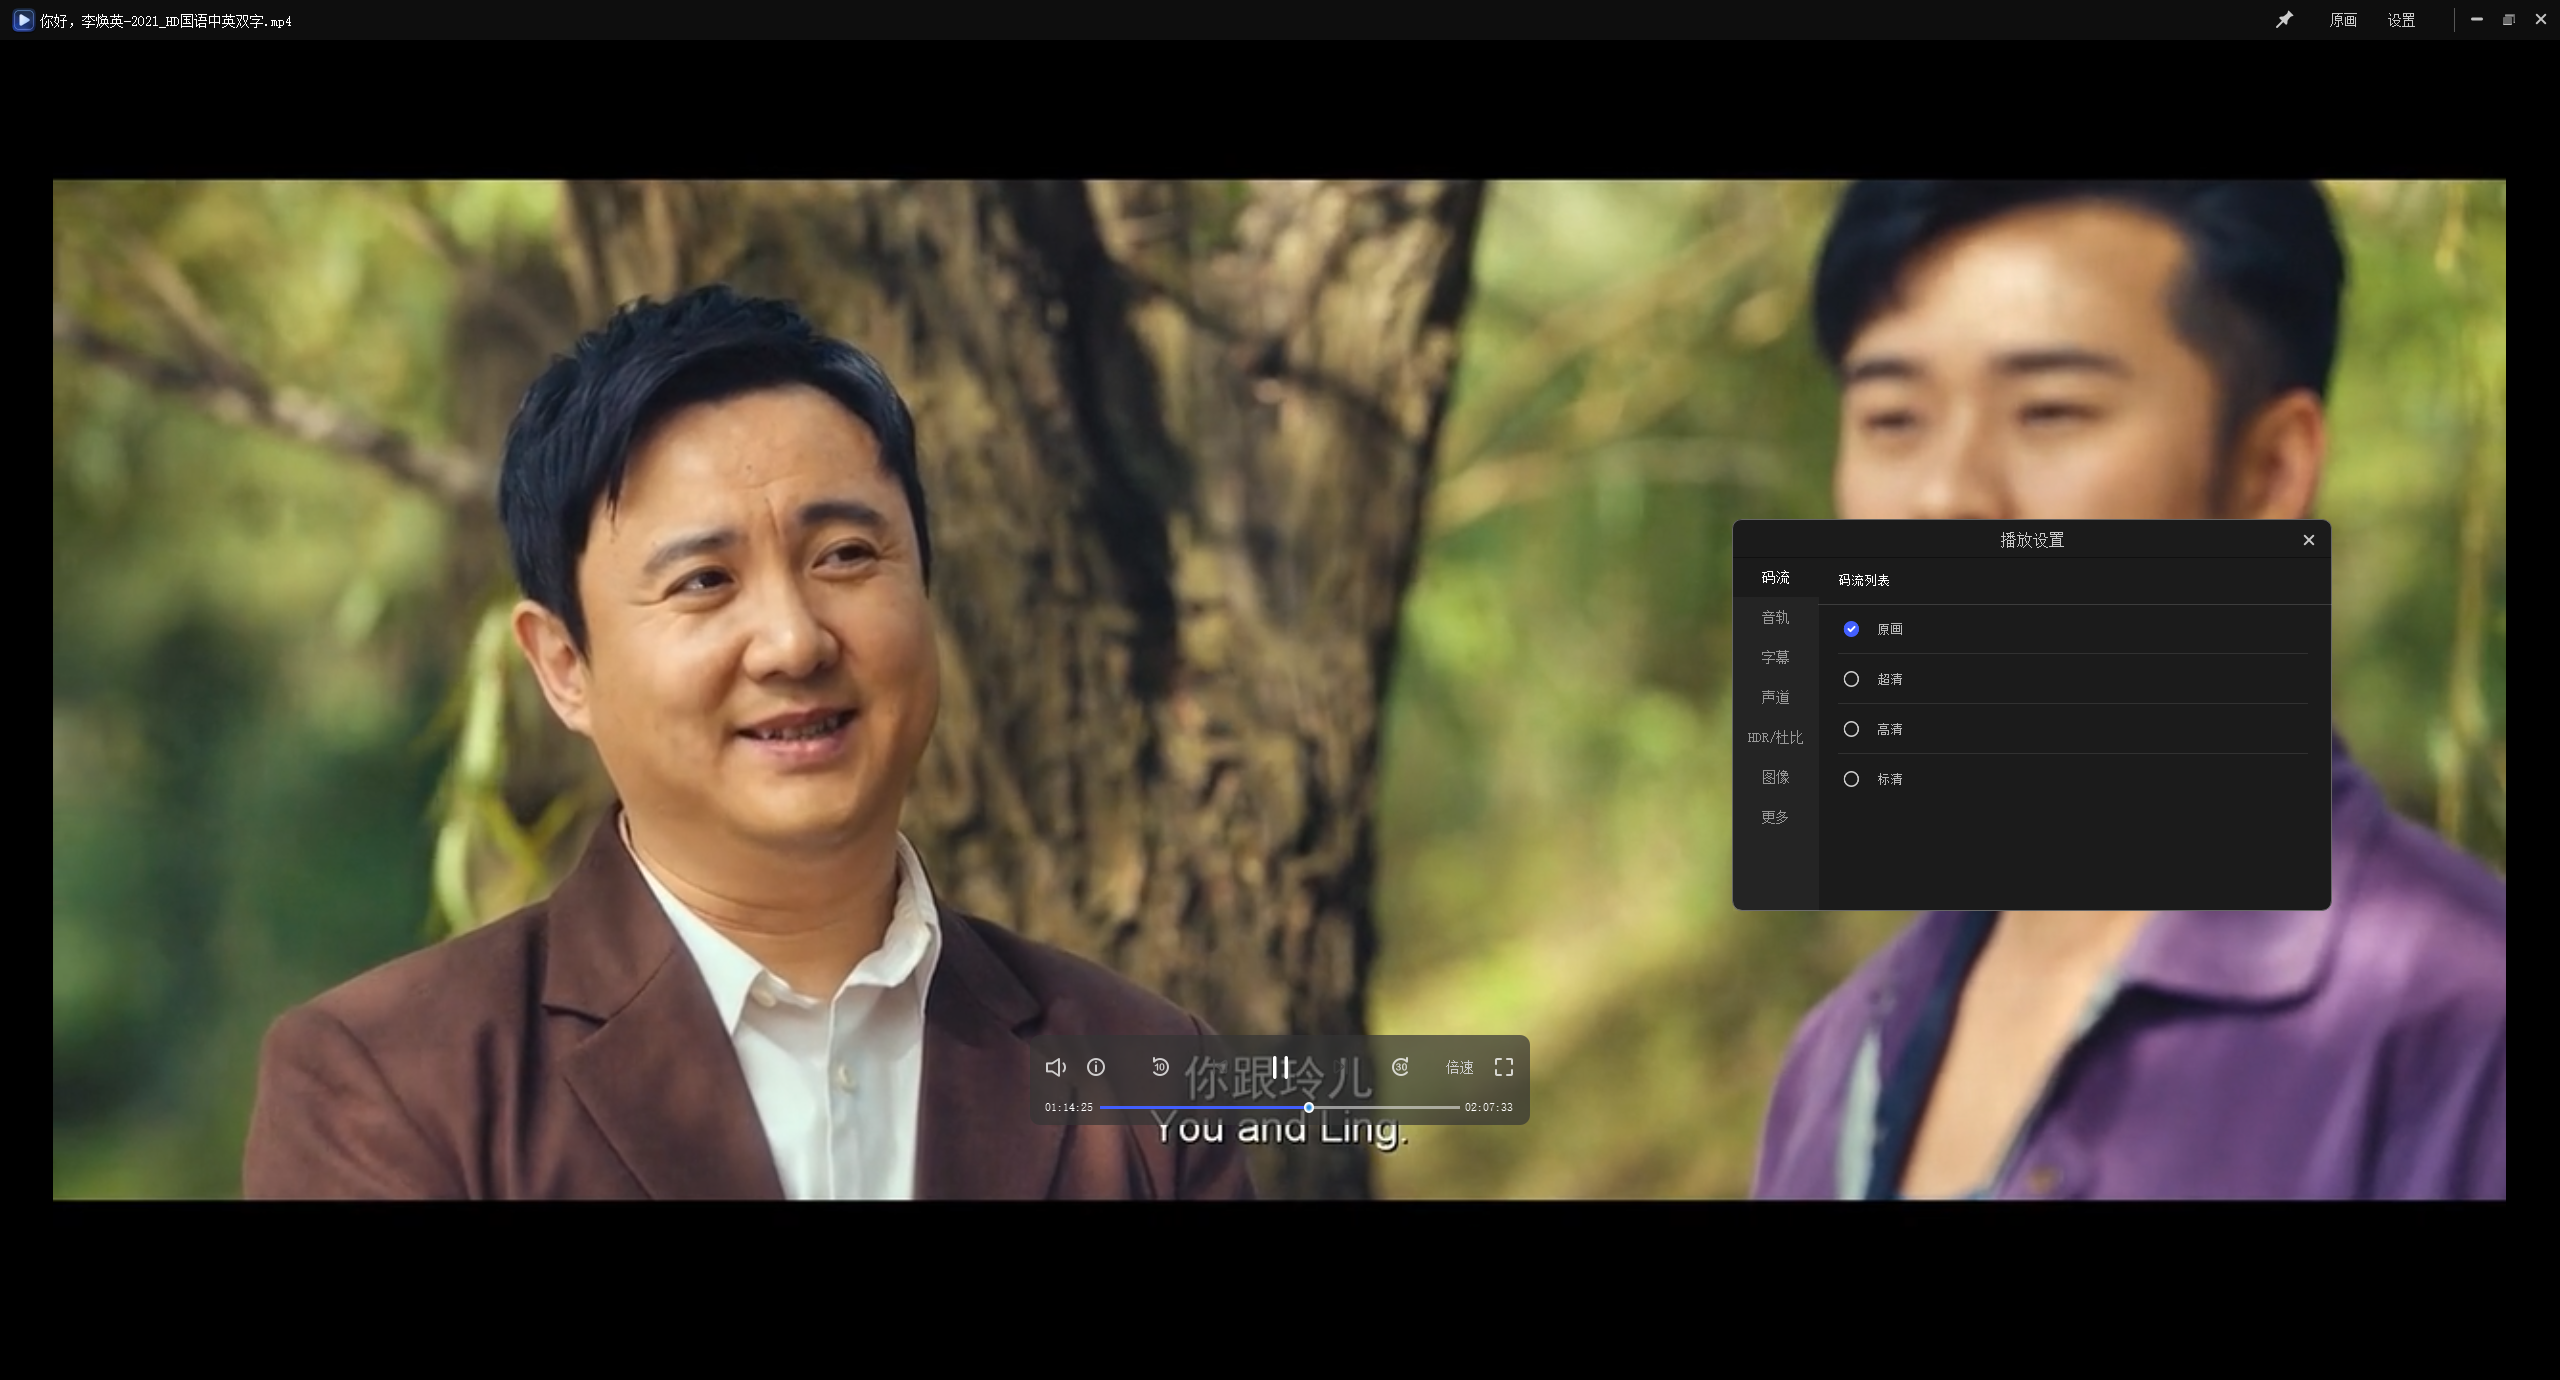Select the 高清 stream quality
Viewport: 2560px width, 1380px height.
1851,729
